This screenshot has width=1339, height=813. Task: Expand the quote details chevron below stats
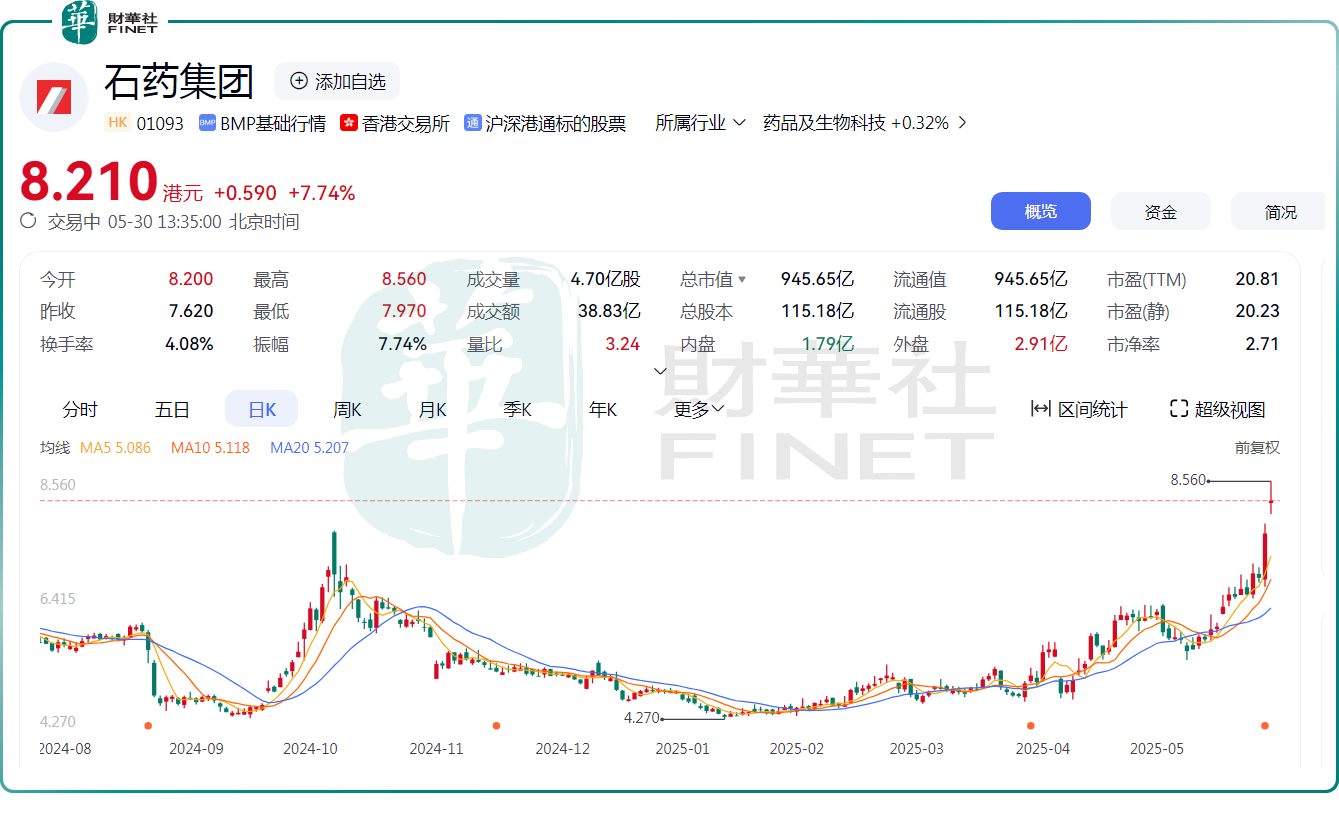tap(660, 371)
